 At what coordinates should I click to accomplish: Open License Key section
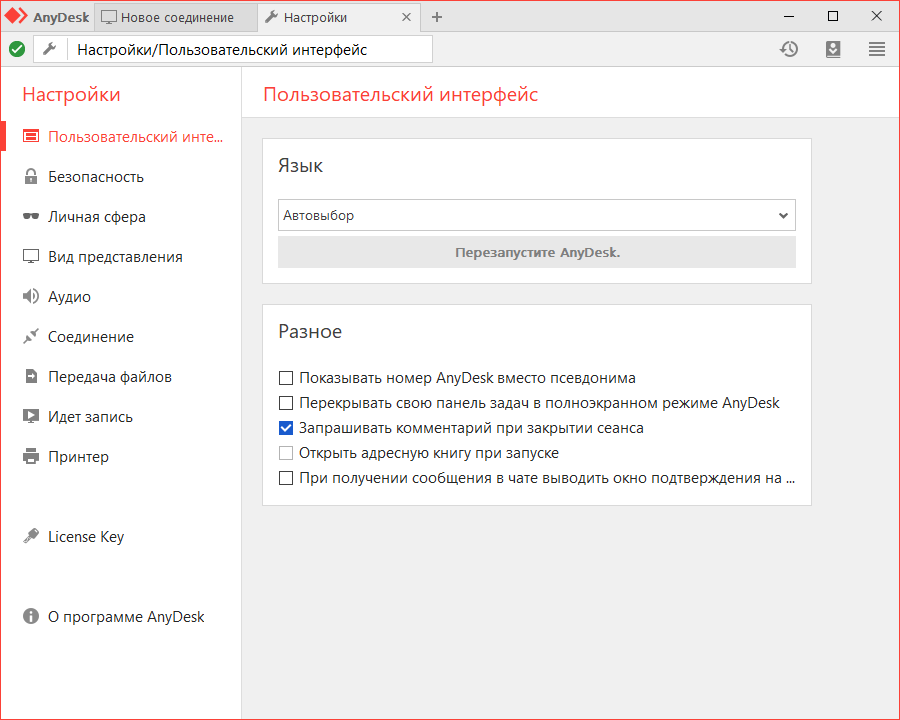pos(85,537)
